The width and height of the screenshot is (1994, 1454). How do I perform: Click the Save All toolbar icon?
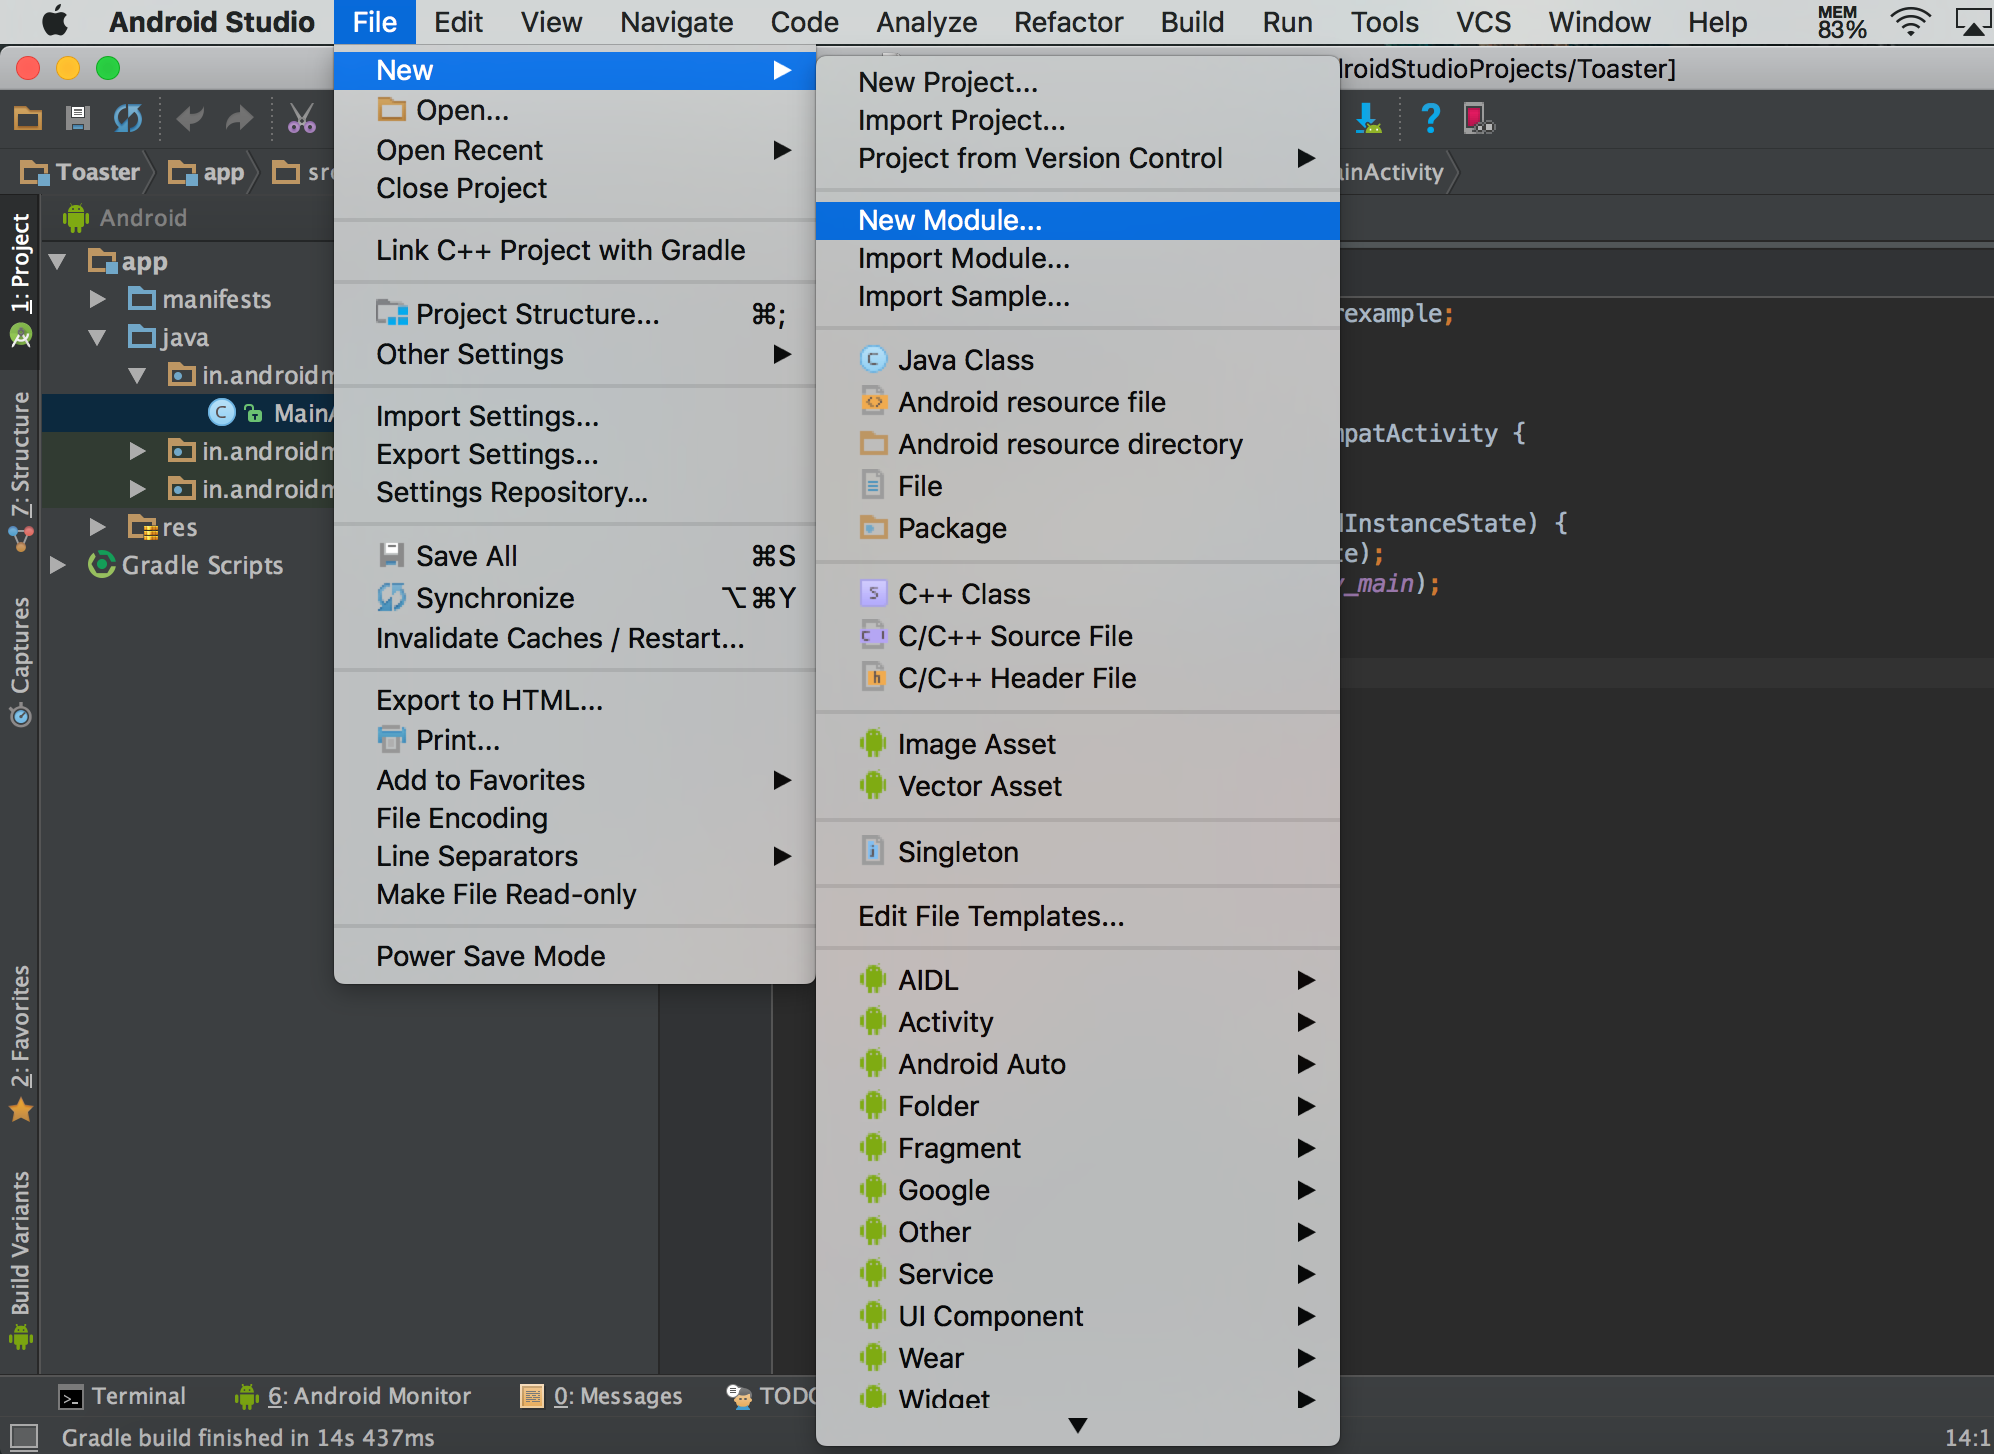[x=79, y=118]
